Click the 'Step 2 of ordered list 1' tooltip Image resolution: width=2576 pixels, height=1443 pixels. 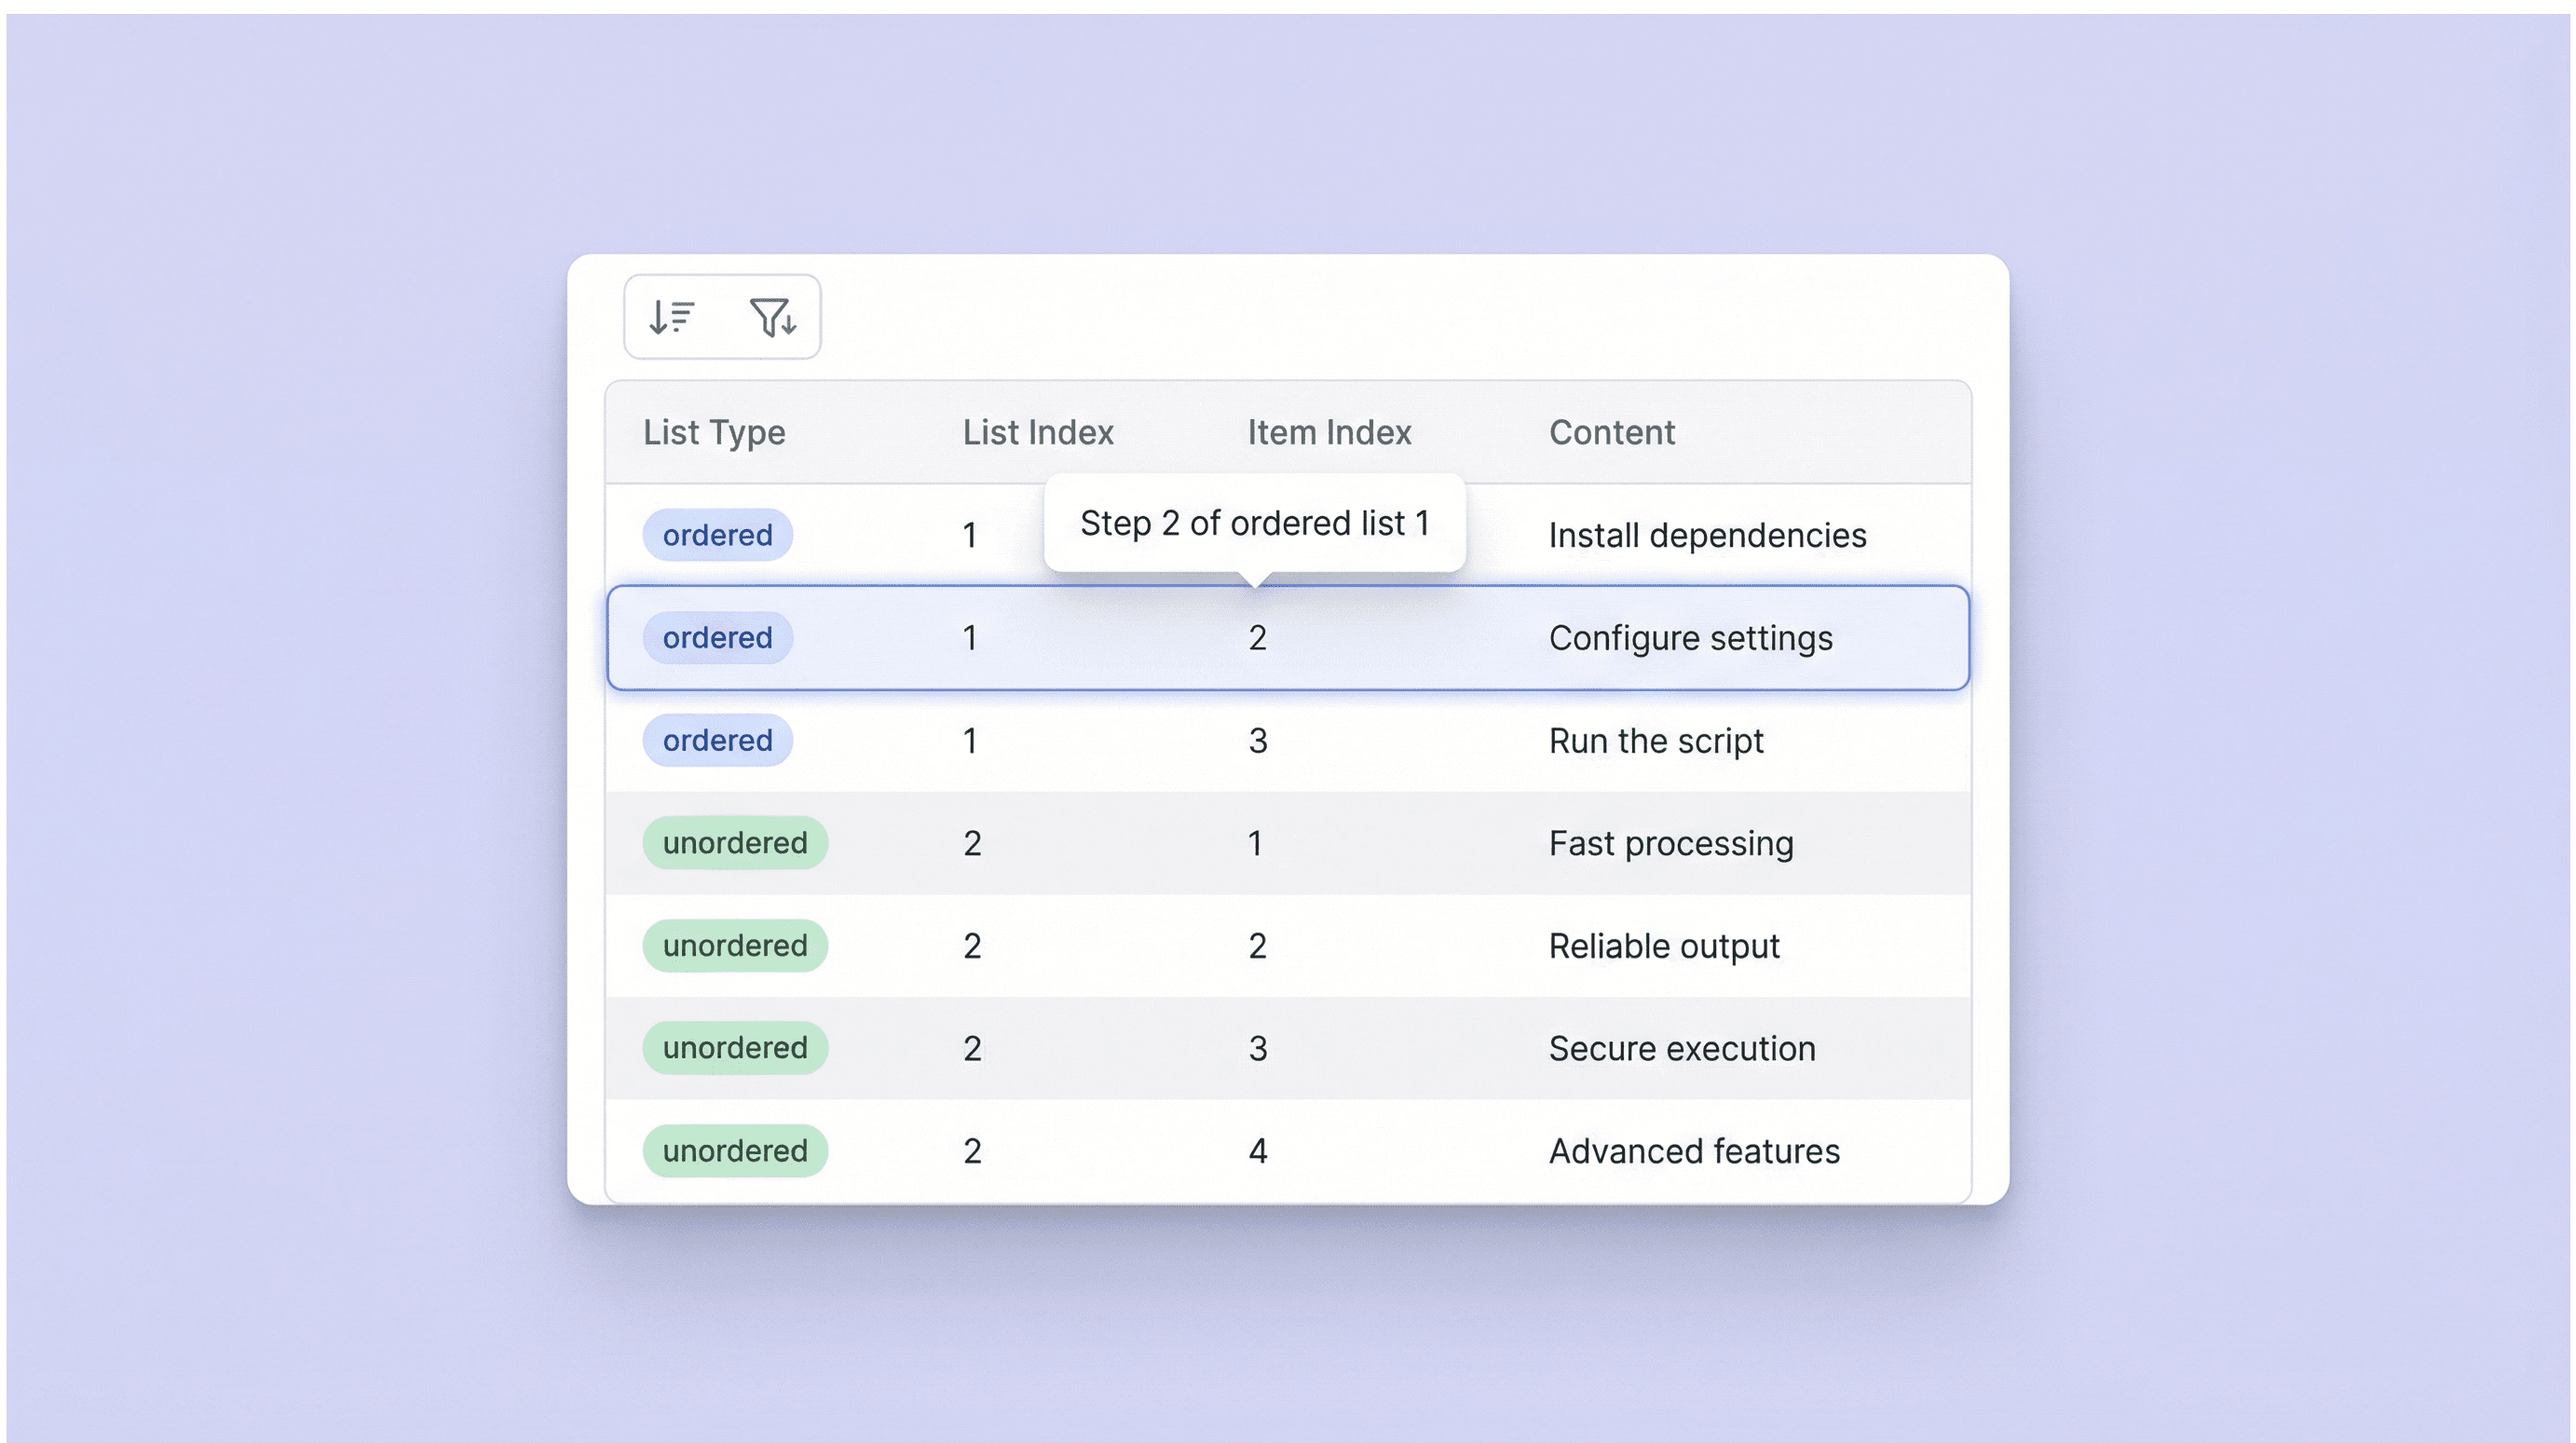click(1255, 521)
